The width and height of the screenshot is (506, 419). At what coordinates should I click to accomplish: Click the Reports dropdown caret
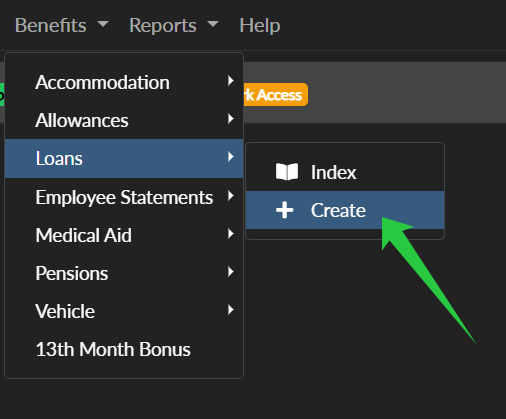pos(213,24)
